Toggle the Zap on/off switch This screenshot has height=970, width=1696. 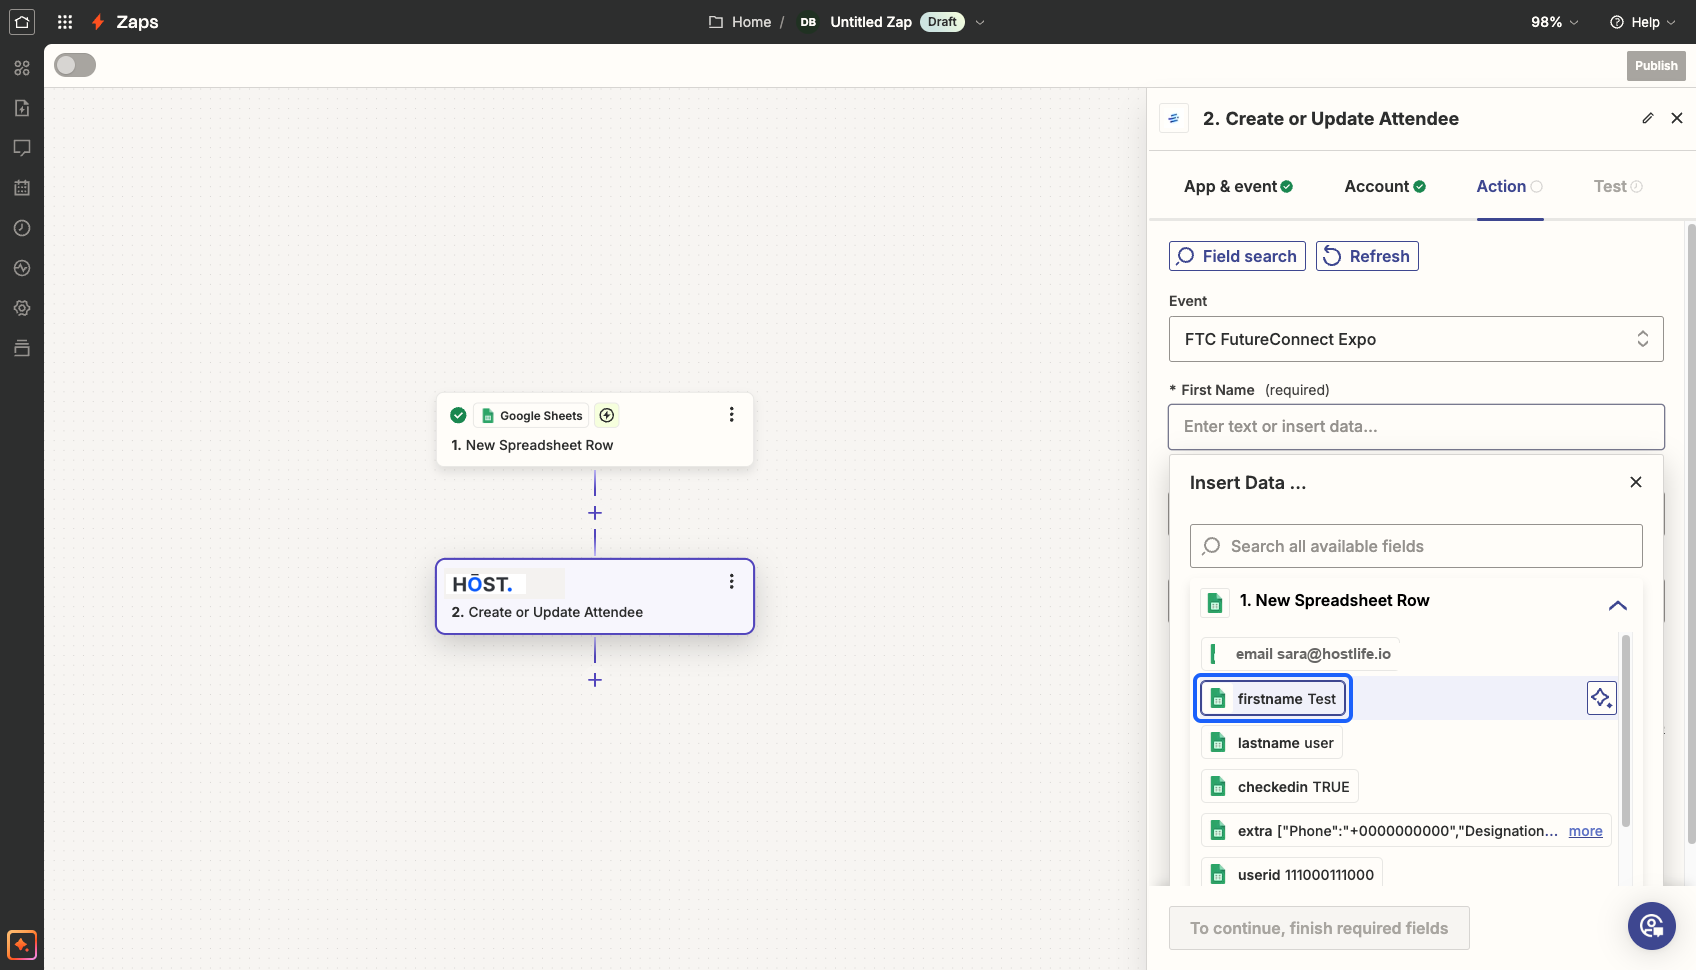coord(75,65)
